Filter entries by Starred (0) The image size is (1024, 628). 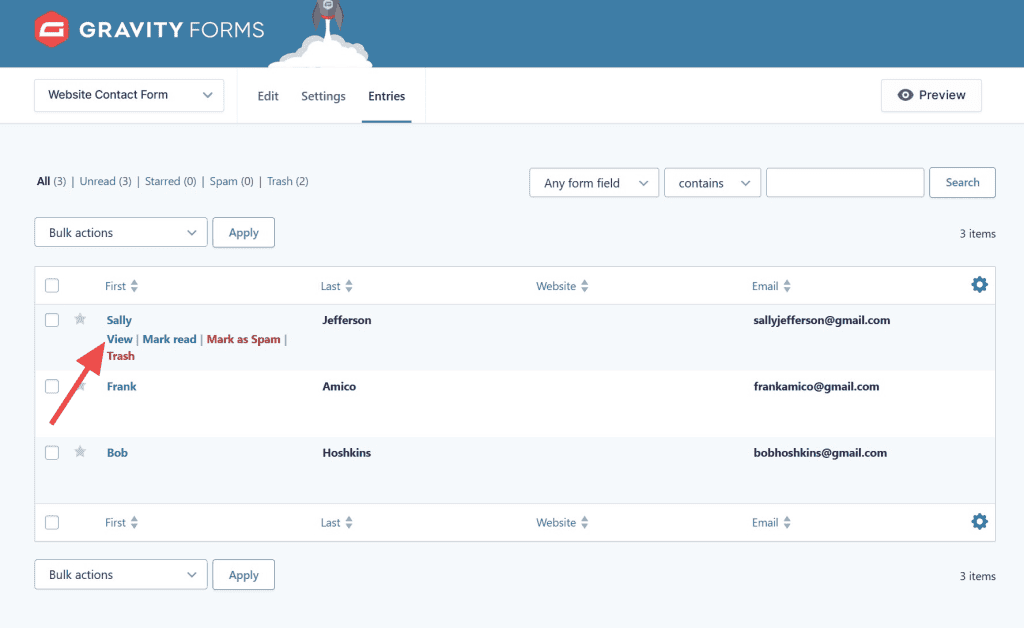(170, 181)
